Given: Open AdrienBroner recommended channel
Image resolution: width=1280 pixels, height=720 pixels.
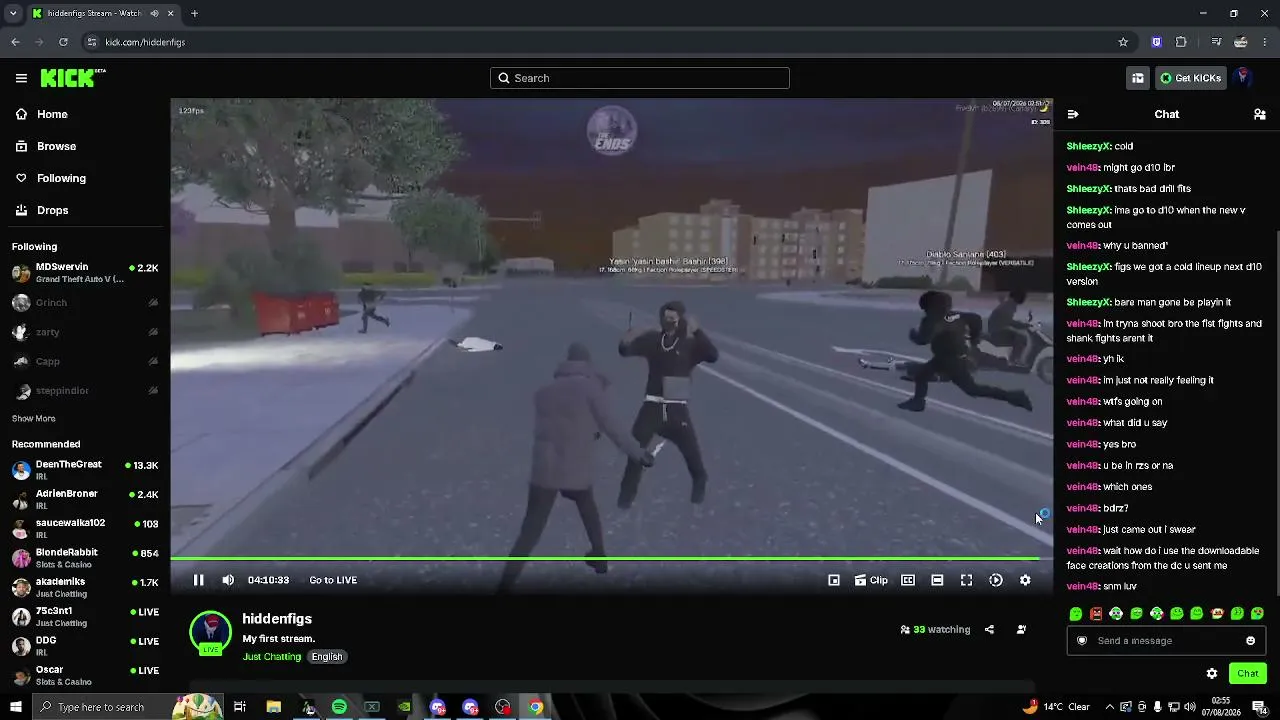Looking at the screenshot, I should click(x=85, y=499).
